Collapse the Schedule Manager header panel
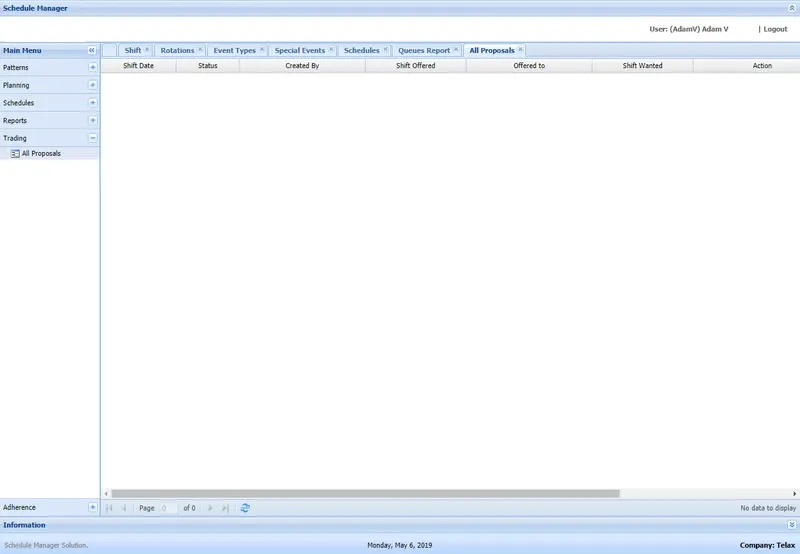 click(x=792, y=8)
